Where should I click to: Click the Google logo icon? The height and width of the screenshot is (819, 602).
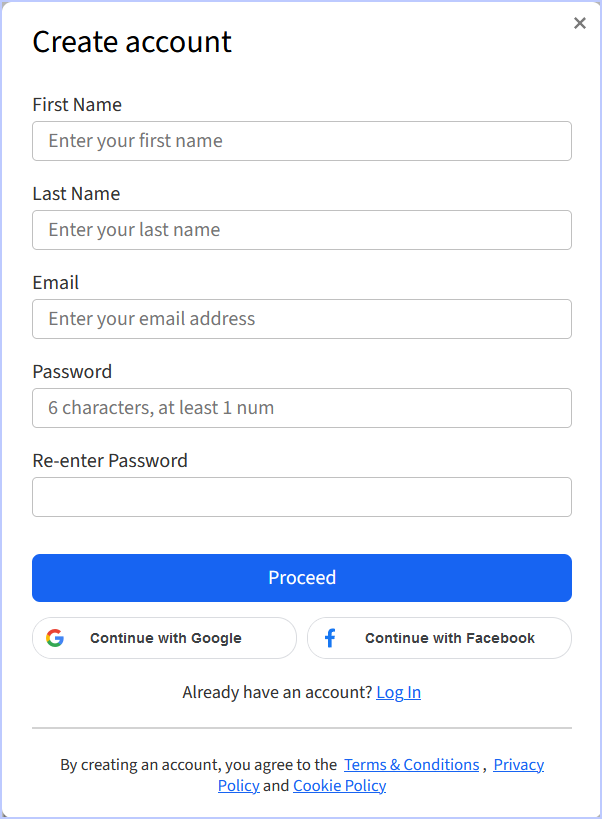(55, 638)
